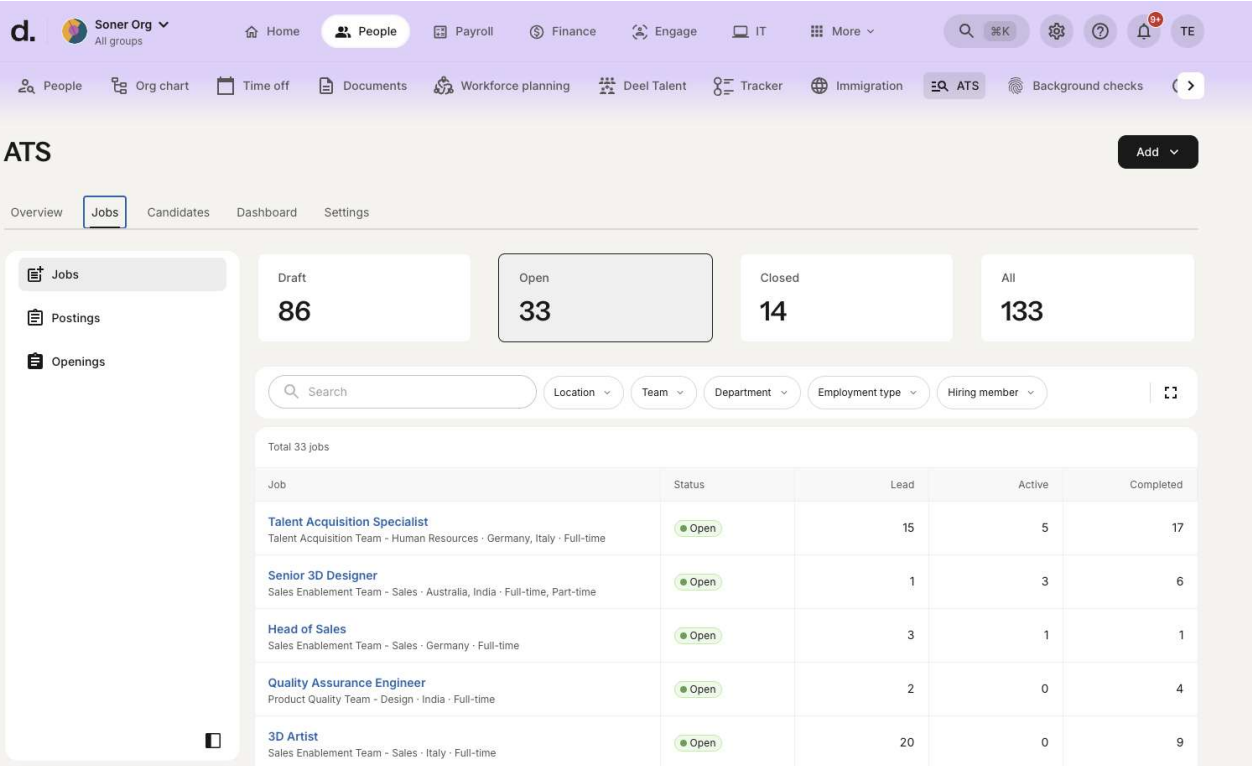This screenshot has width=1252, height=766.
Task: Switch to the Jobs tab
Action: coord(105,212)
